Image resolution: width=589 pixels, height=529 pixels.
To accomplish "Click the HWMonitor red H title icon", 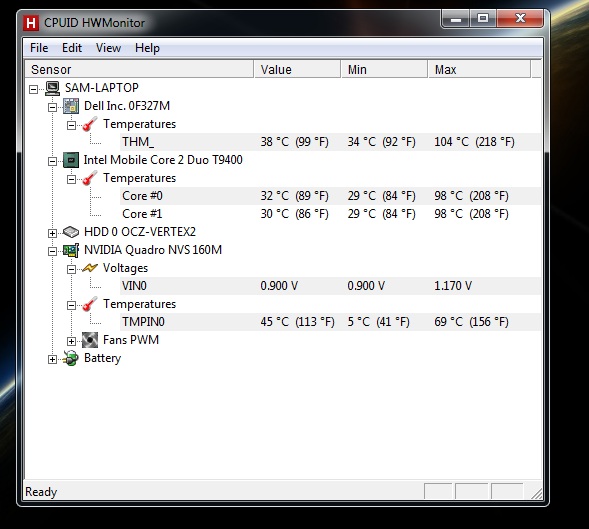I will 31,23.
